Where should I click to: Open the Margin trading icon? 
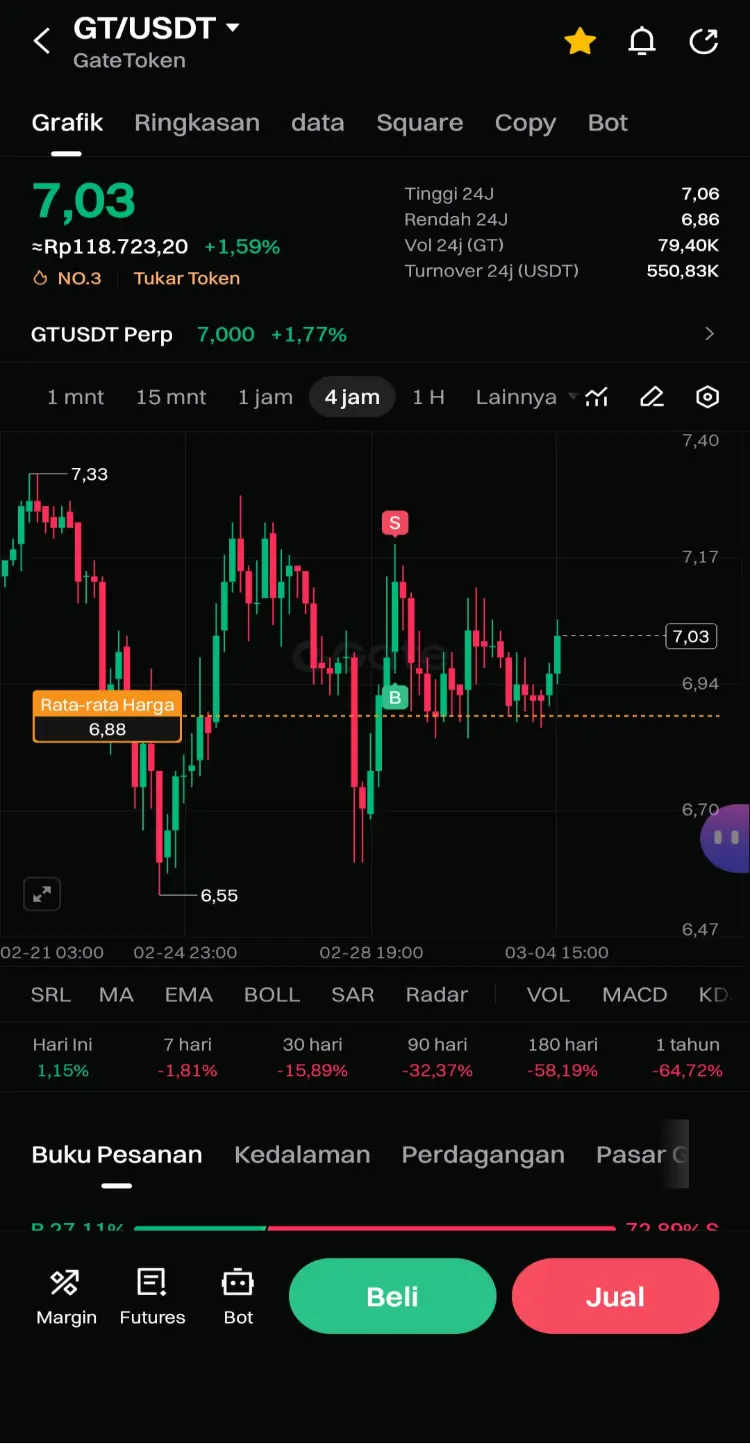[66, 1296]
